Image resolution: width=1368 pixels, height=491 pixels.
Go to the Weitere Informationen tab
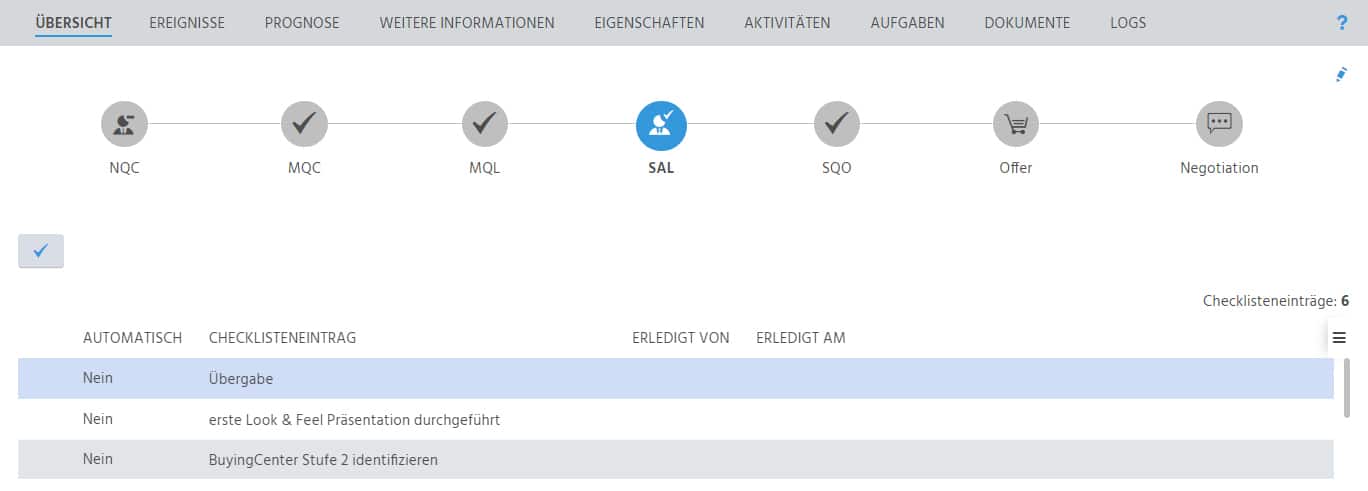(467, 22)
